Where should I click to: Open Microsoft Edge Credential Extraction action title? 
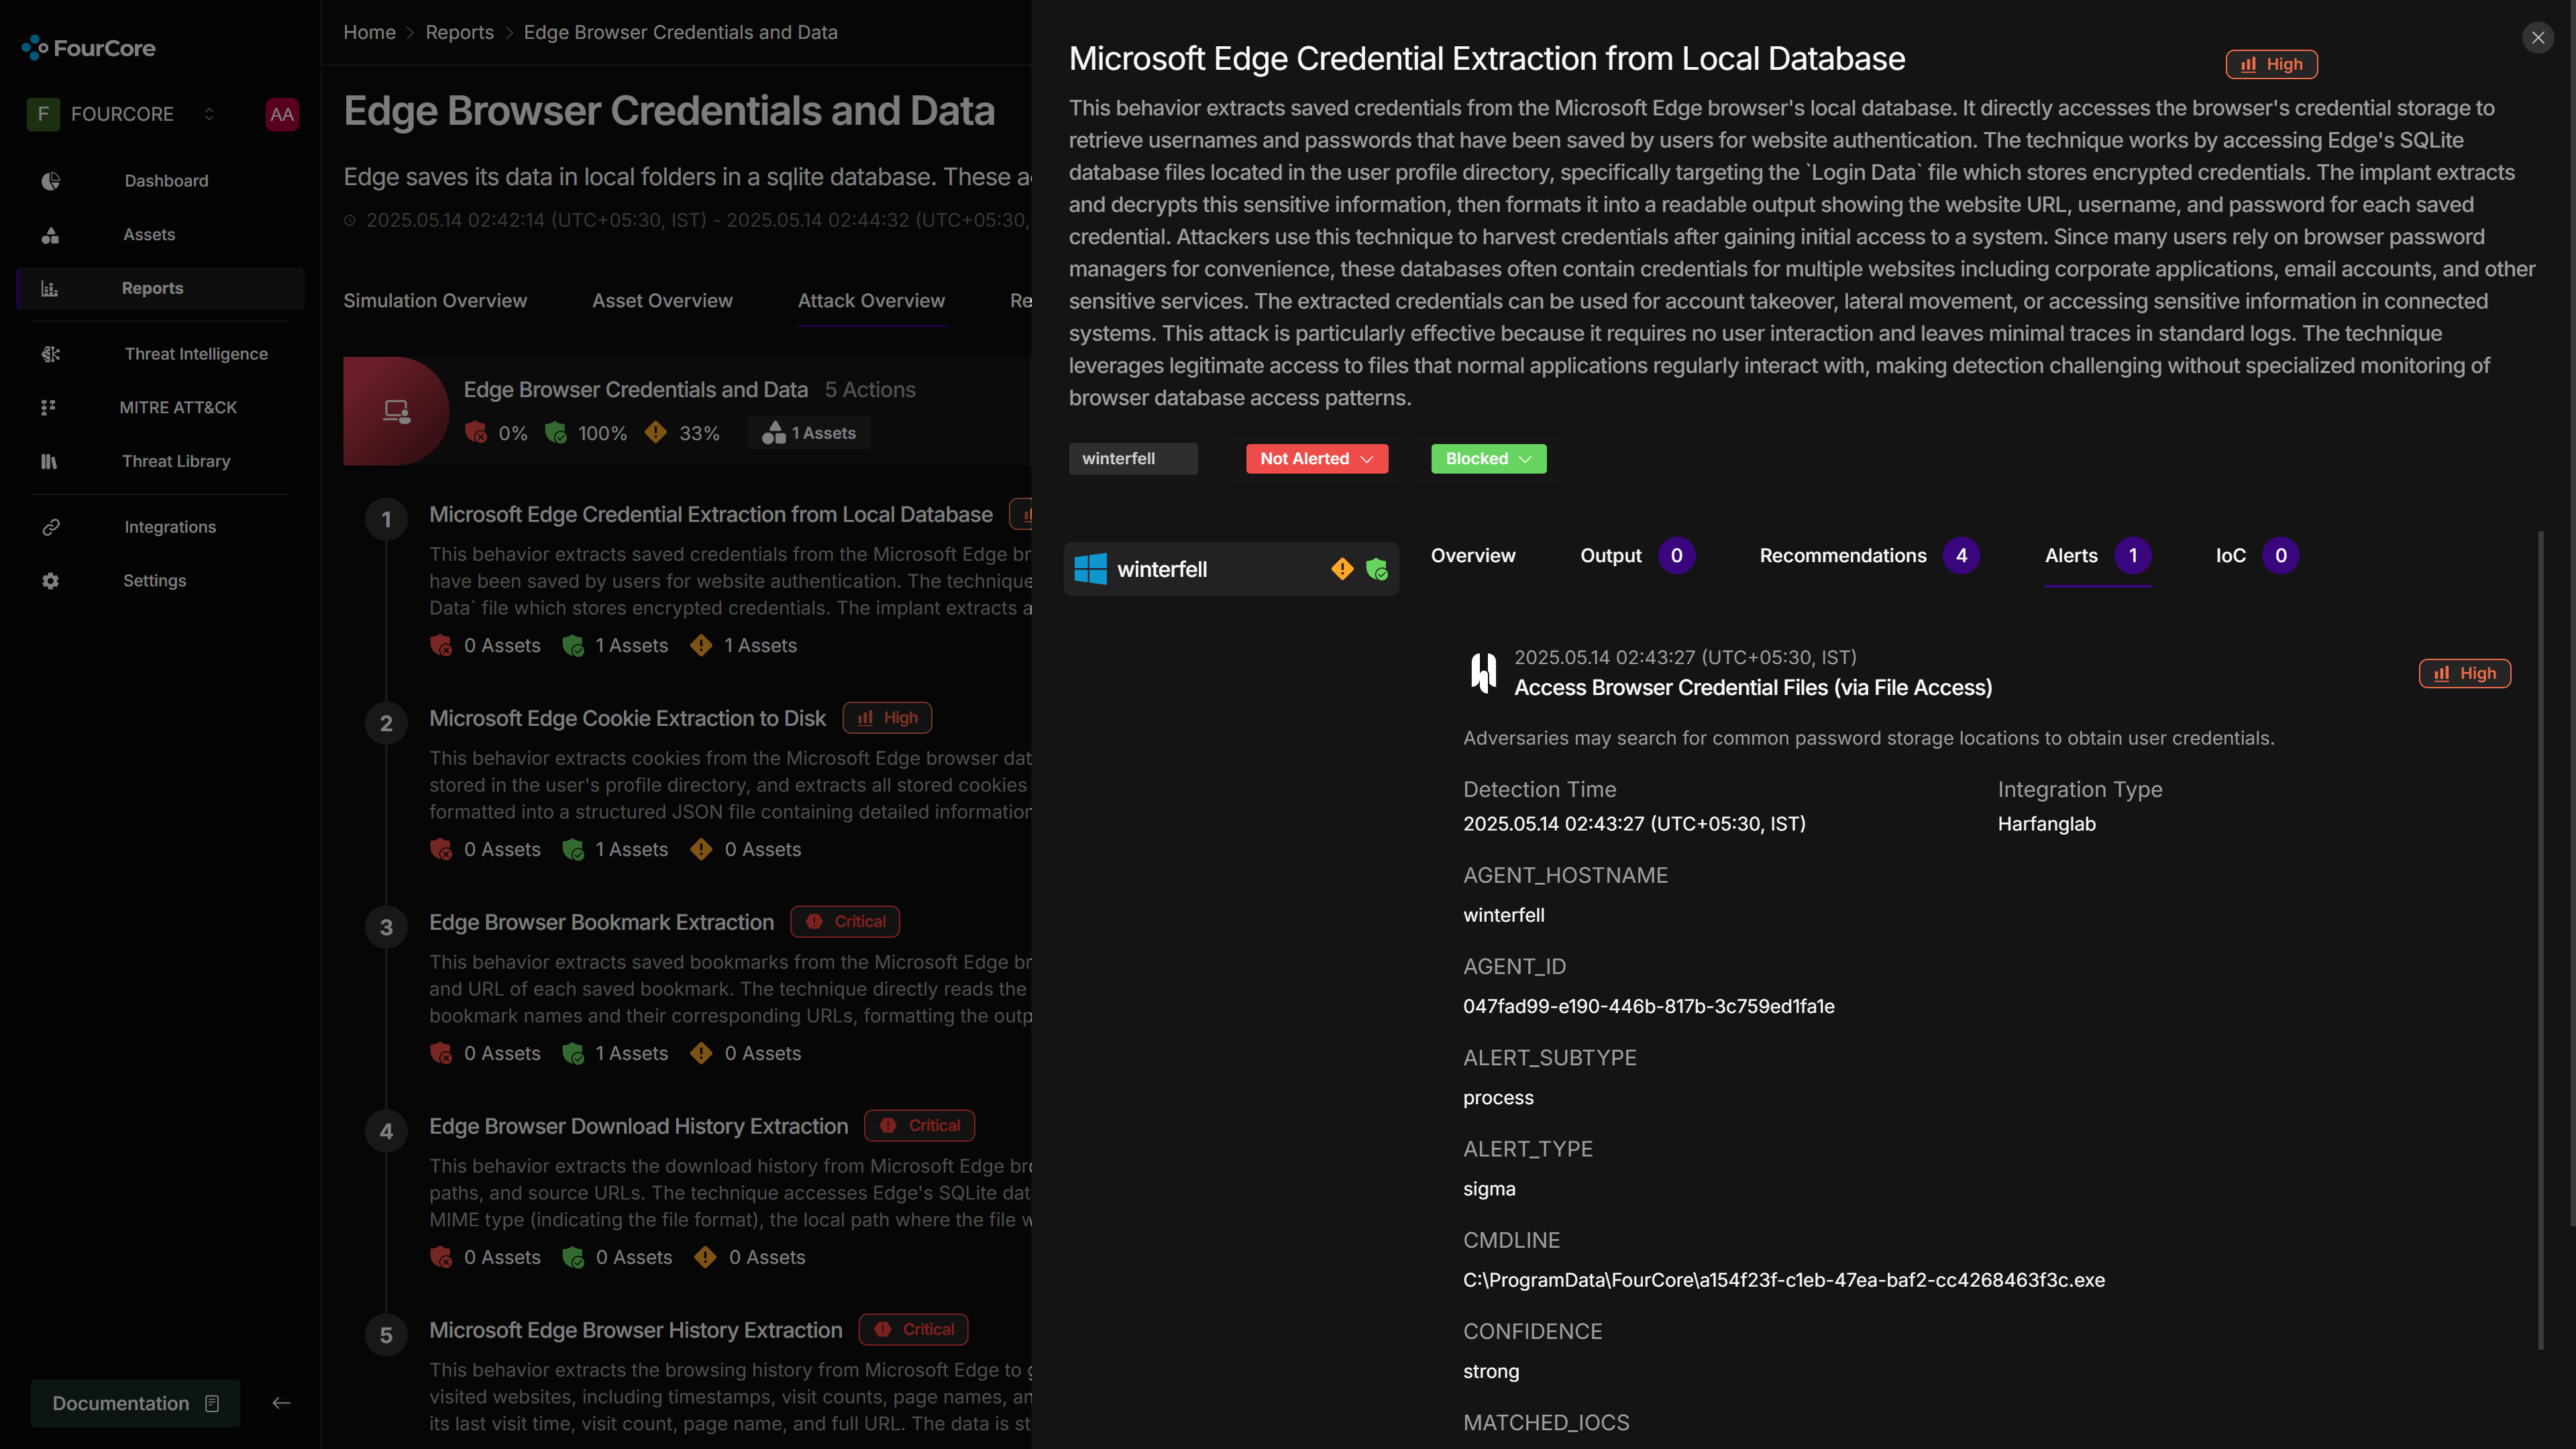tap(711, 514)
